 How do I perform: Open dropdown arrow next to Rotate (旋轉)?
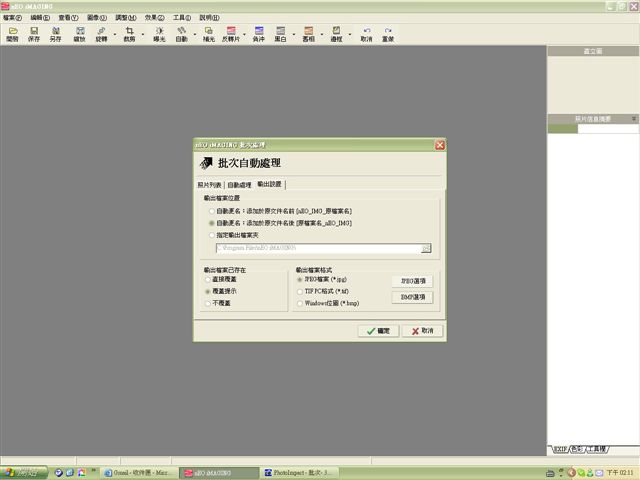click(115, 34)
